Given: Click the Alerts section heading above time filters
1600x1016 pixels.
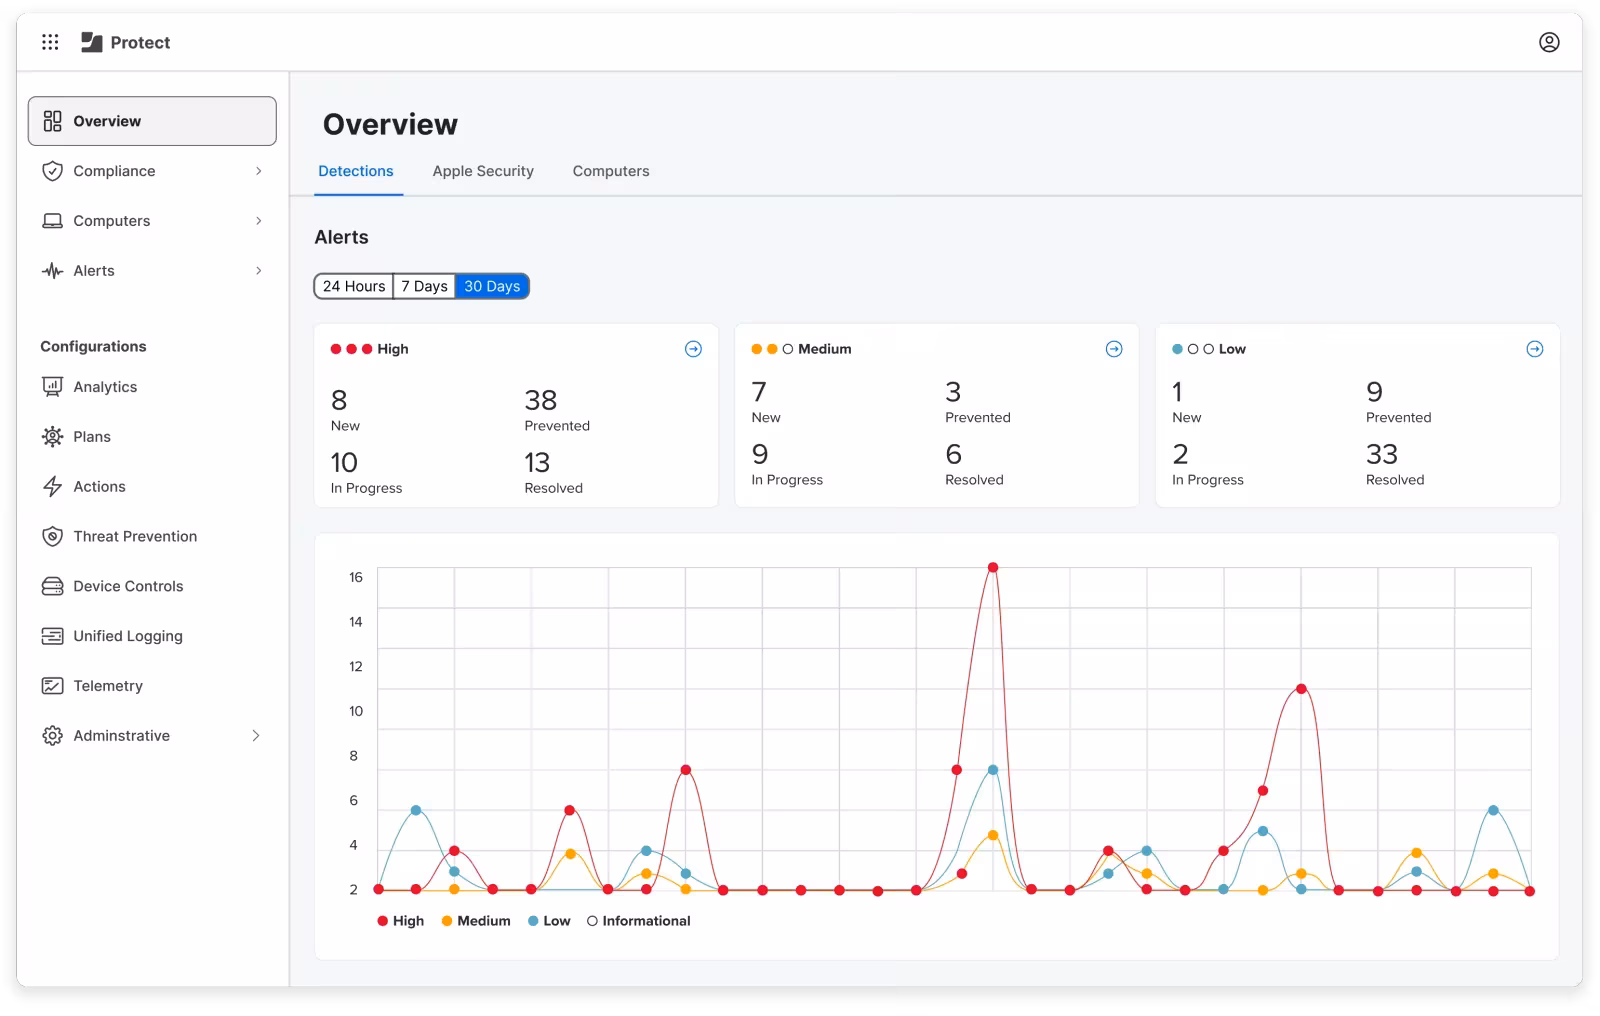Looking at the screenshot, I should coord(341,237).
